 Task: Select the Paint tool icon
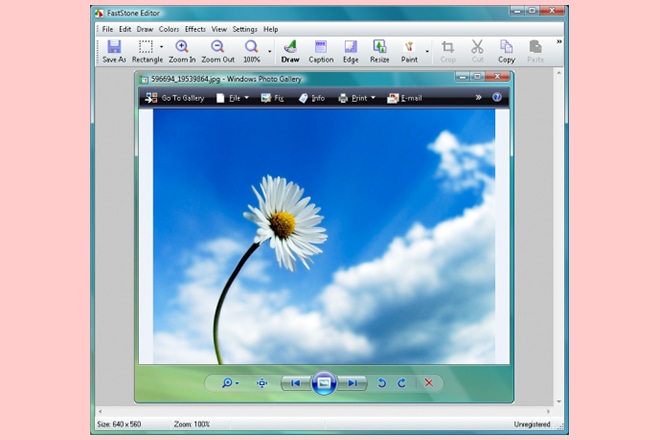[x=409, y=47]
